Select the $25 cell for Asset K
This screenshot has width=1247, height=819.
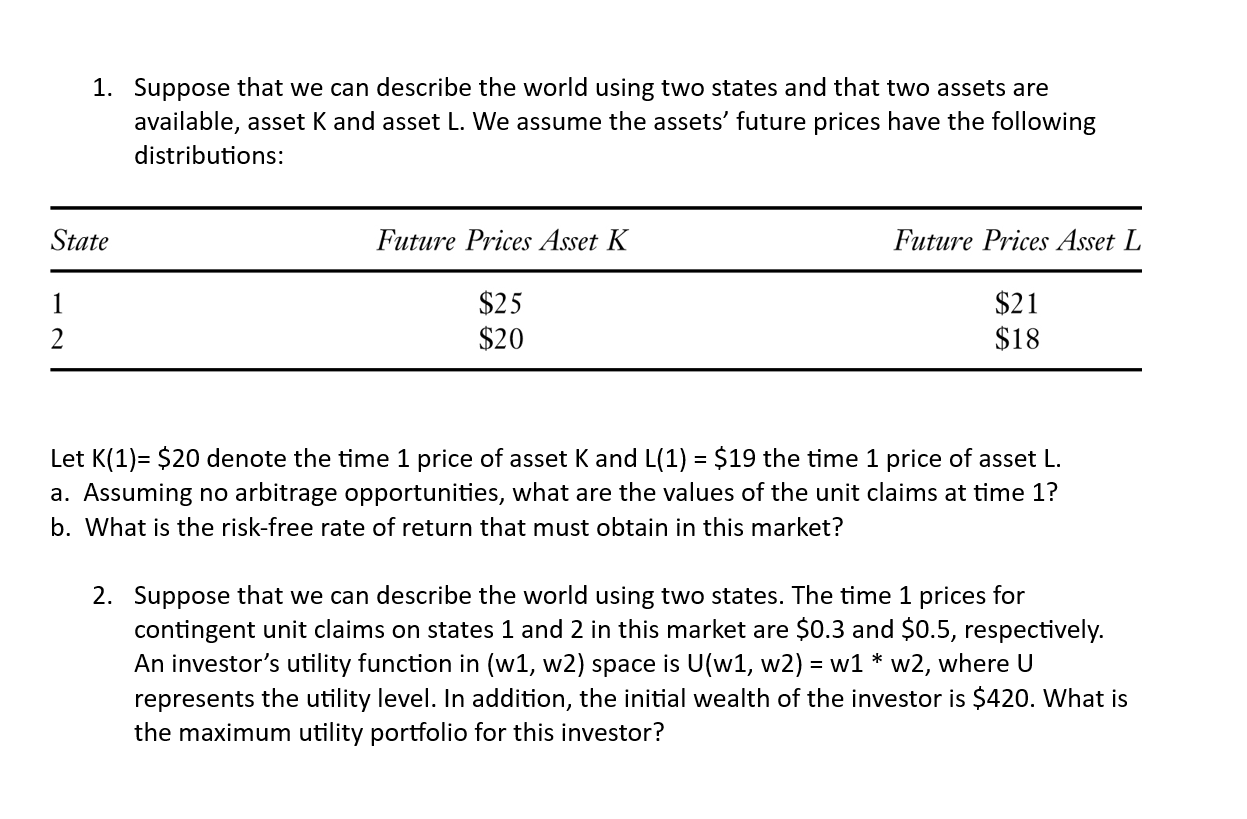click(501, 302)
